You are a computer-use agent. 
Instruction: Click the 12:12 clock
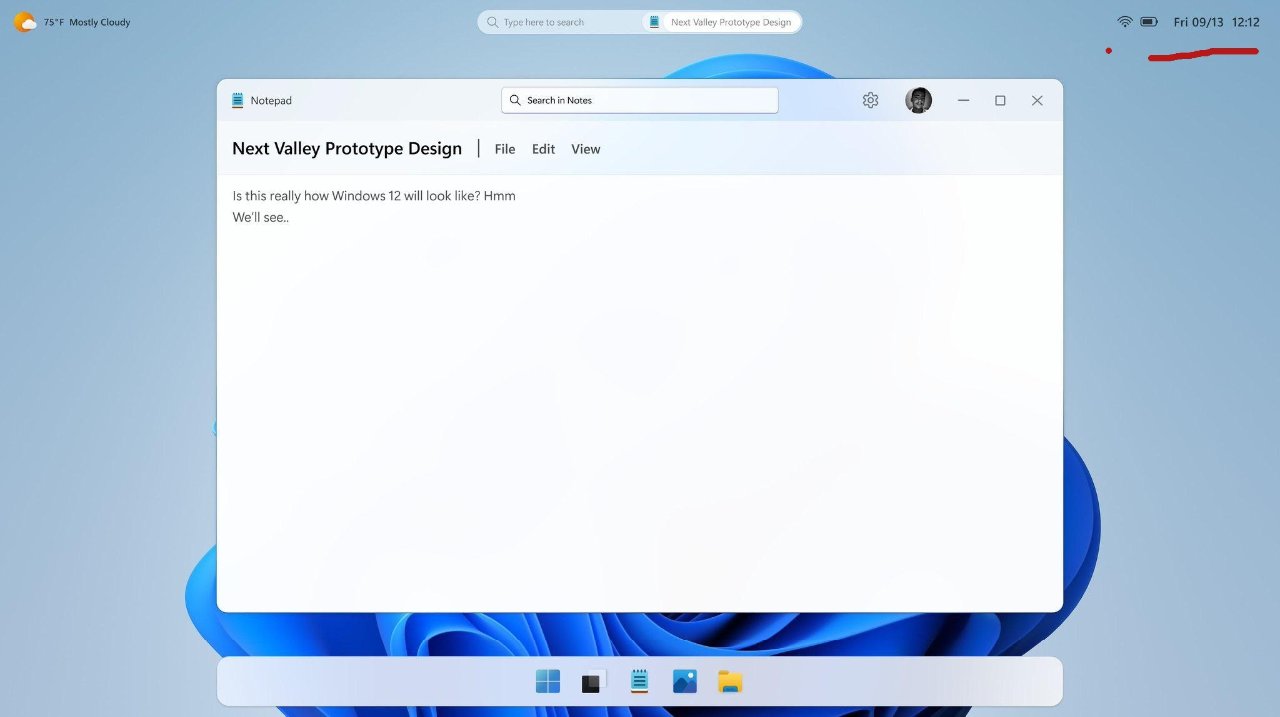(1246, 22)
